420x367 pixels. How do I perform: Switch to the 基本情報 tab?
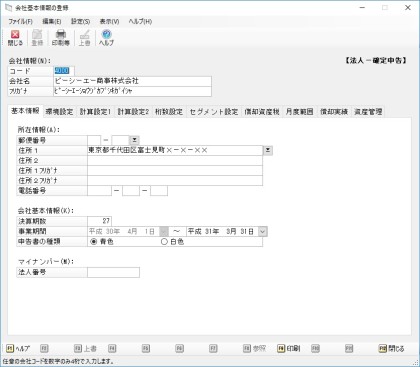coord(25,111)
